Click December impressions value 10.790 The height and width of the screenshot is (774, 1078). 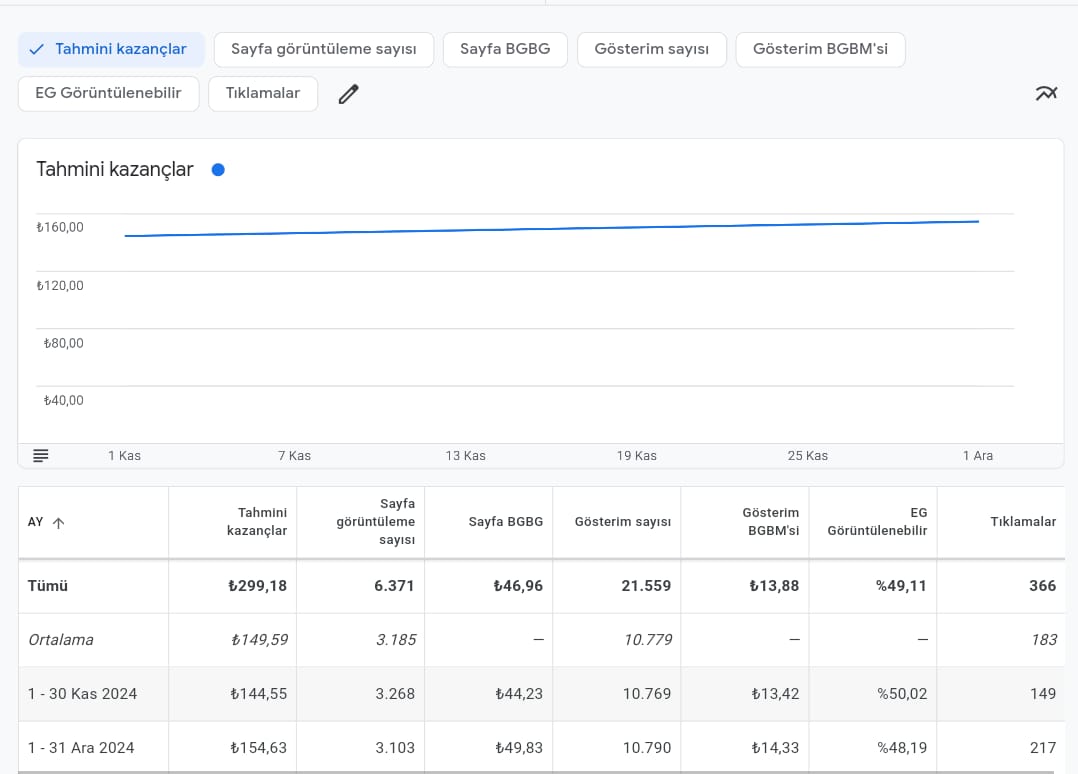646,747
